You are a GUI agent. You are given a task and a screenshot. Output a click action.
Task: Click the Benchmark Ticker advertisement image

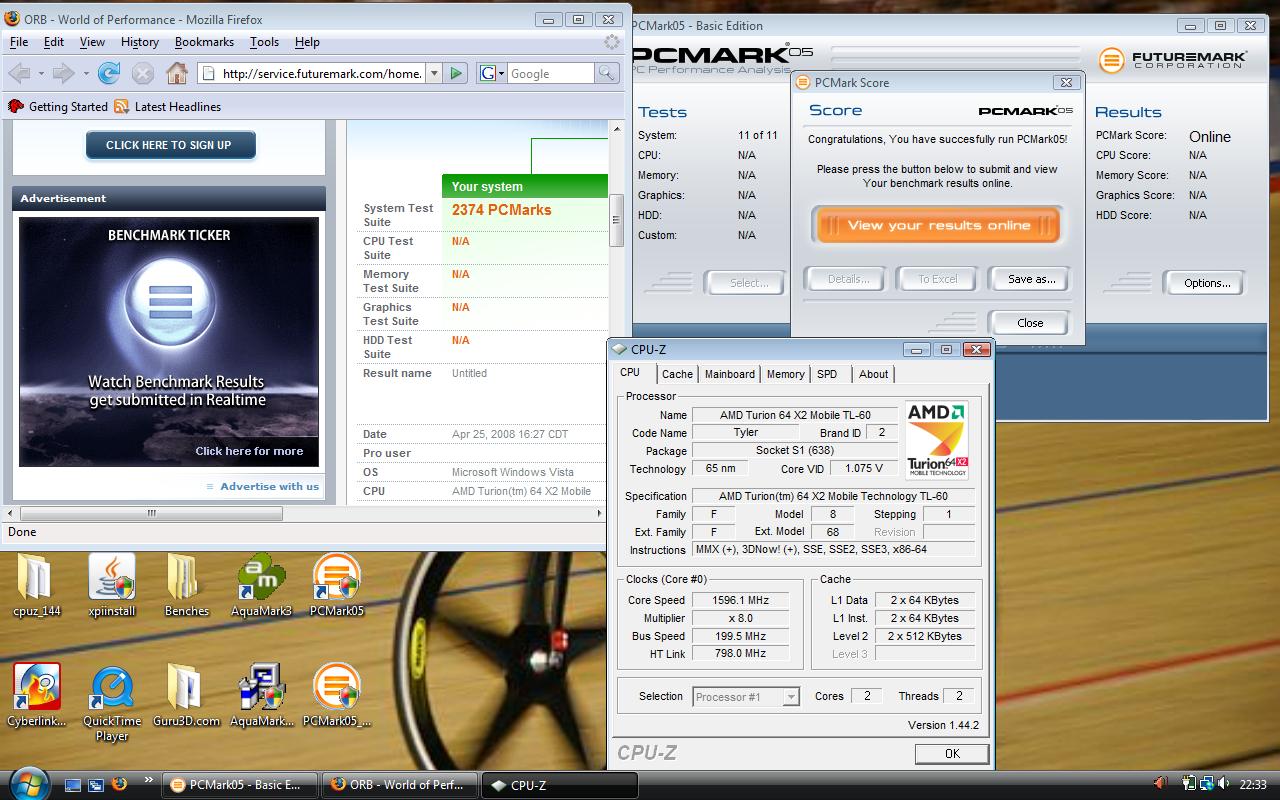point(169,342)
